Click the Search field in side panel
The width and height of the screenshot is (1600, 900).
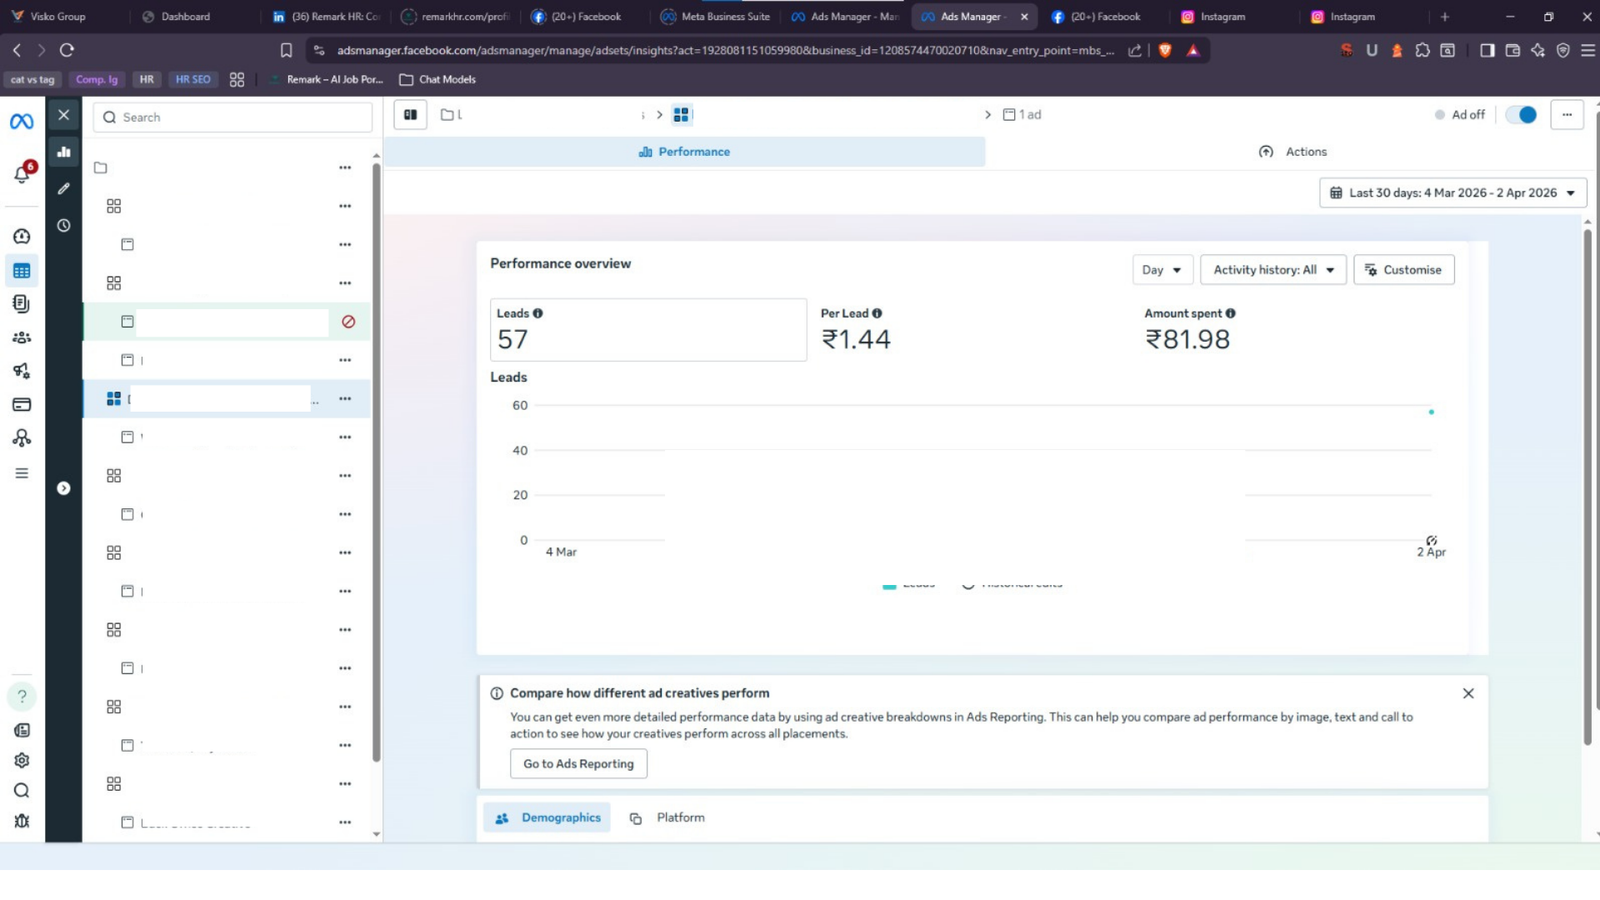click(233, 117)
